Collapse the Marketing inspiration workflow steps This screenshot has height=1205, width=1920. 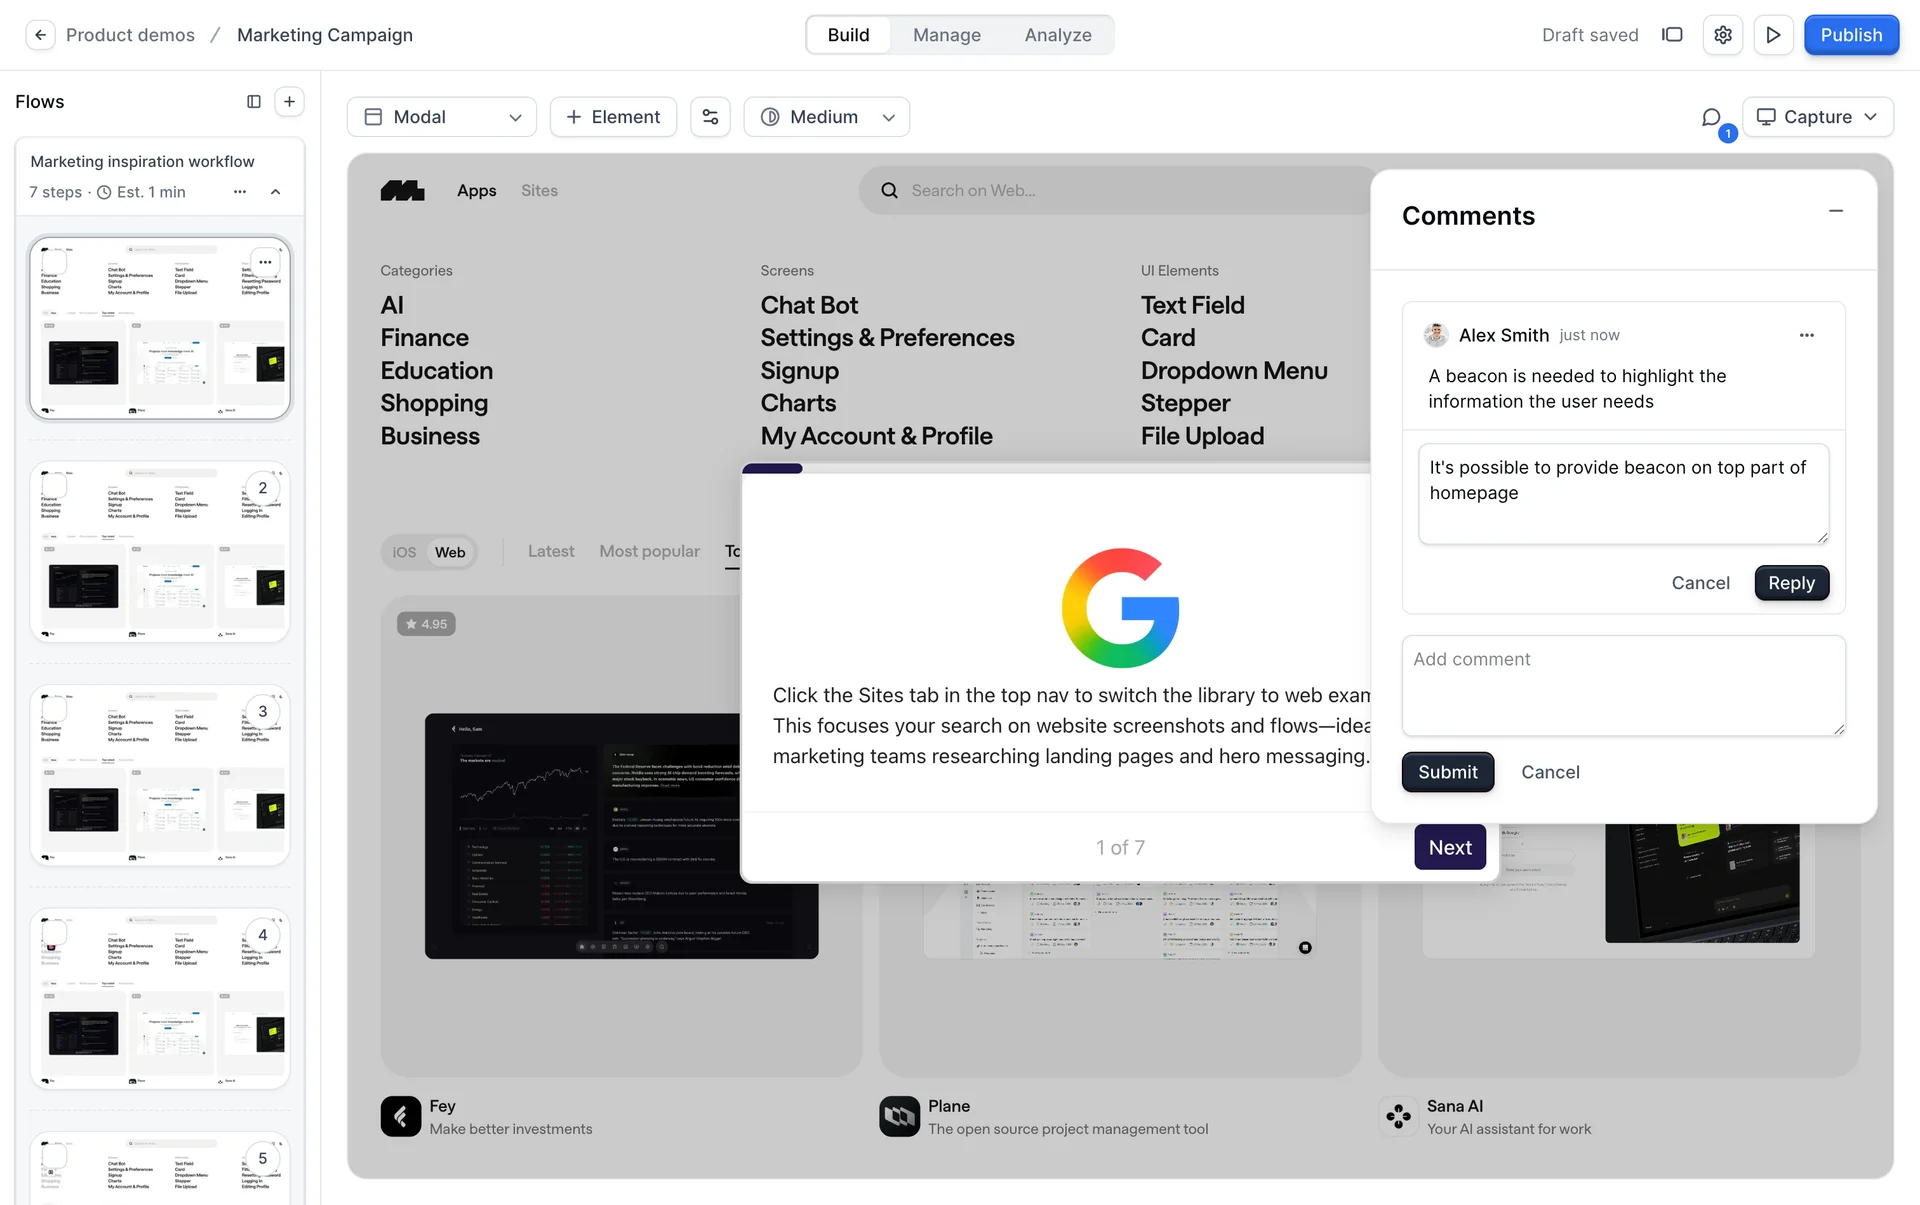(x=276, y=192)
